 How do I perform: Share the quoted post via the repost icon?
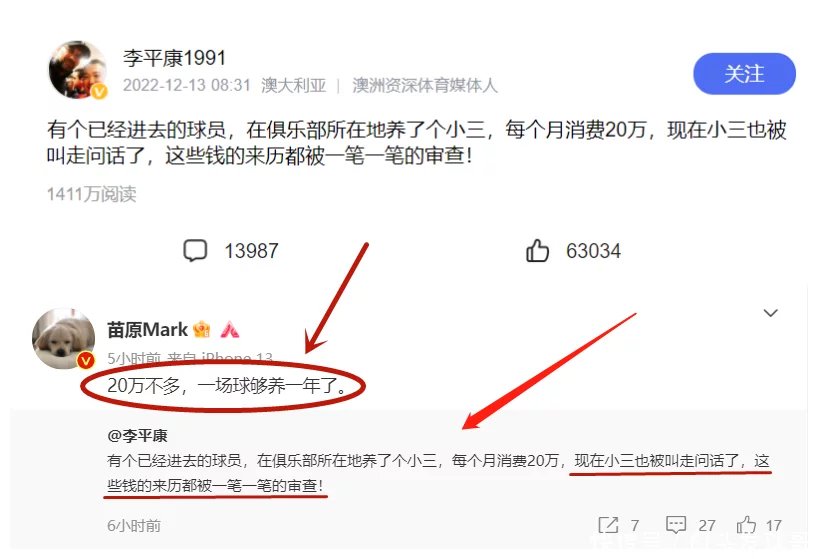(x=608, y=525)
